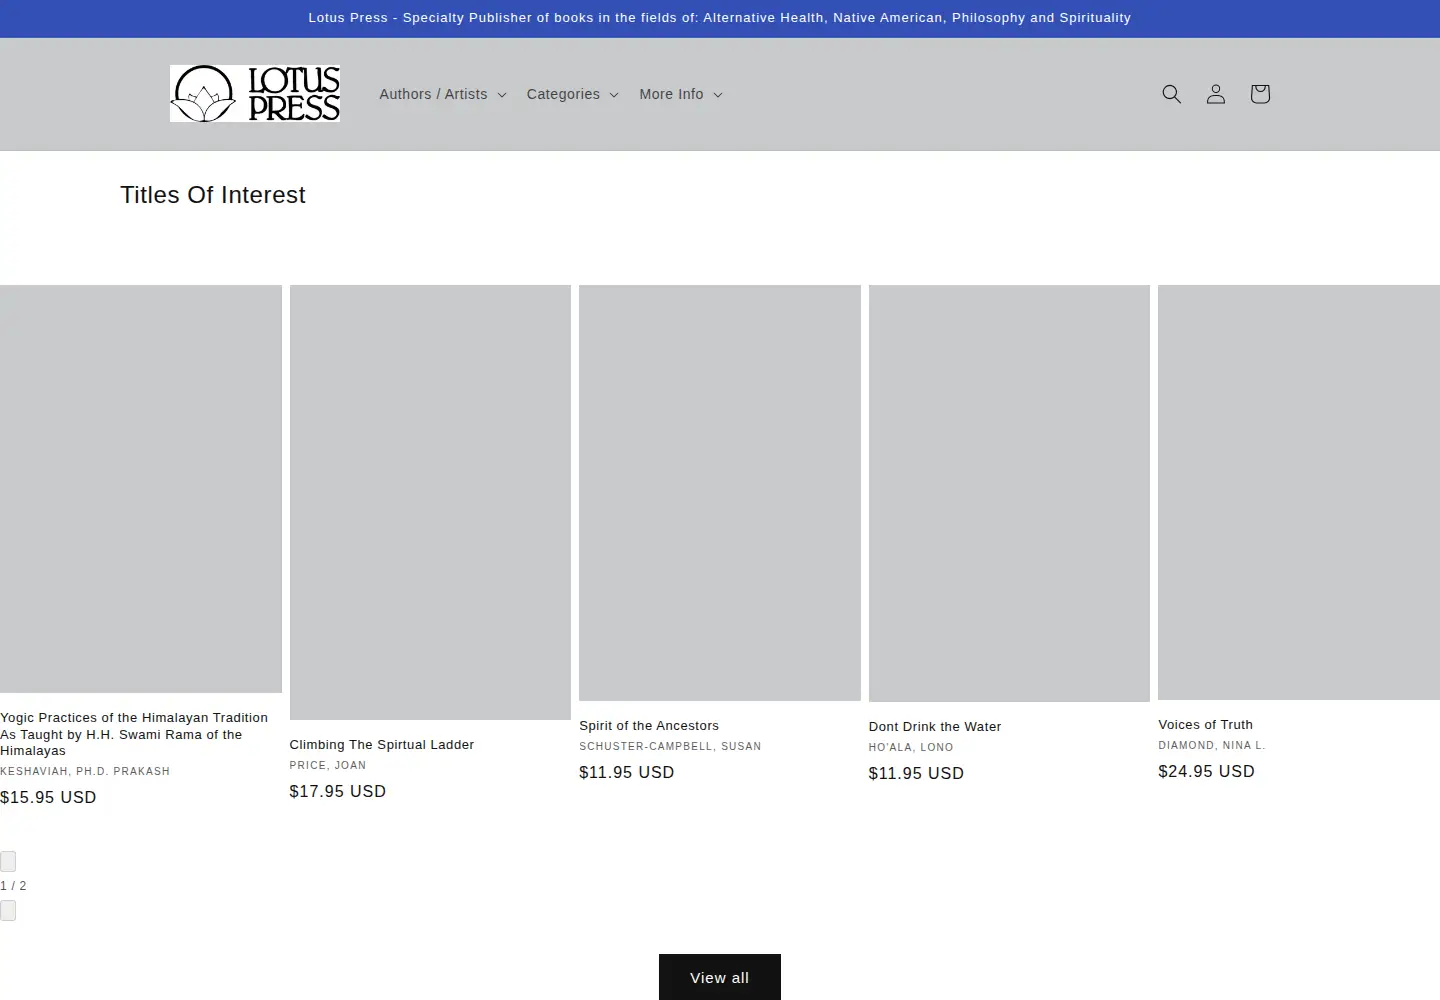1440x1000 pixels.
Task: Click the Titles Of Interest heading
Action: (x=213, y=195)
